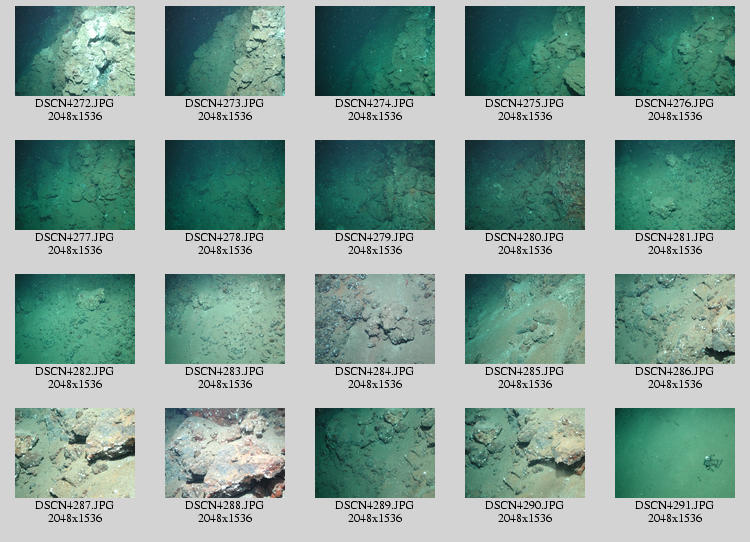Click the DSCN4289.JPG filename label
750x542 pixels.
tap(374, 505)
